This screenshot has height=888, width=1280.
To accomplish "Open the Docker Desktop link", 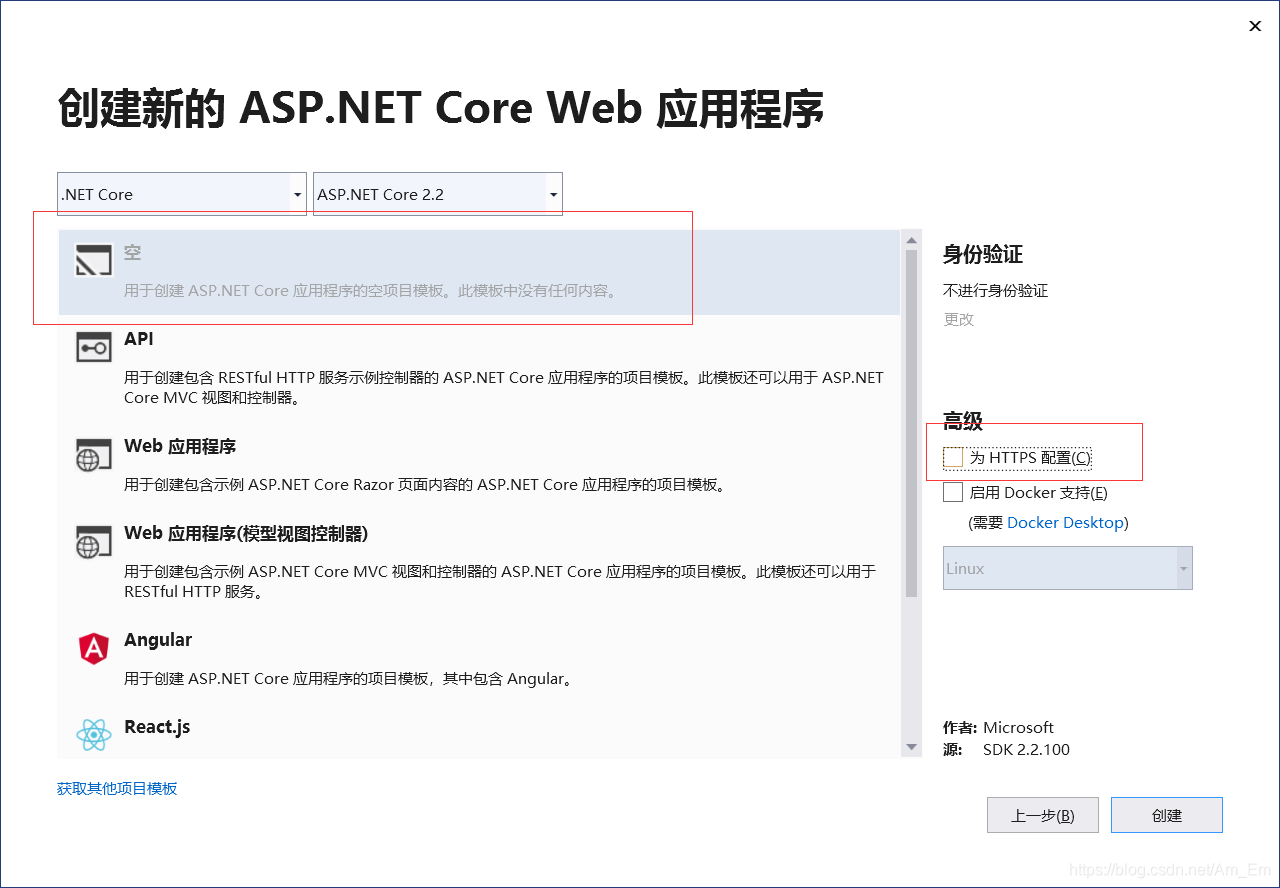I will pos(1066,523).
